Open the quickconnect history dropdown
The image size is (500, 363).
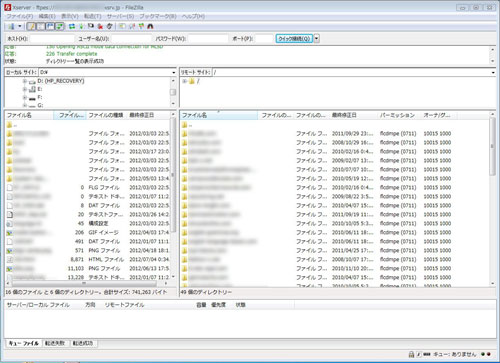316,39
